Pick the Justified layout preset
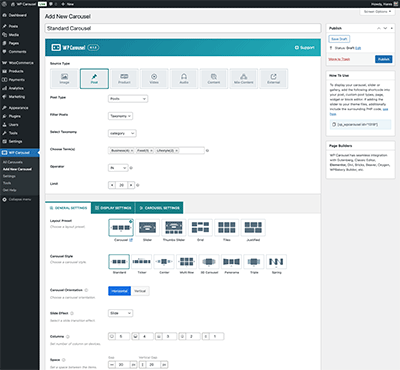This screenshot has width=400, height=370. (253, 228)
